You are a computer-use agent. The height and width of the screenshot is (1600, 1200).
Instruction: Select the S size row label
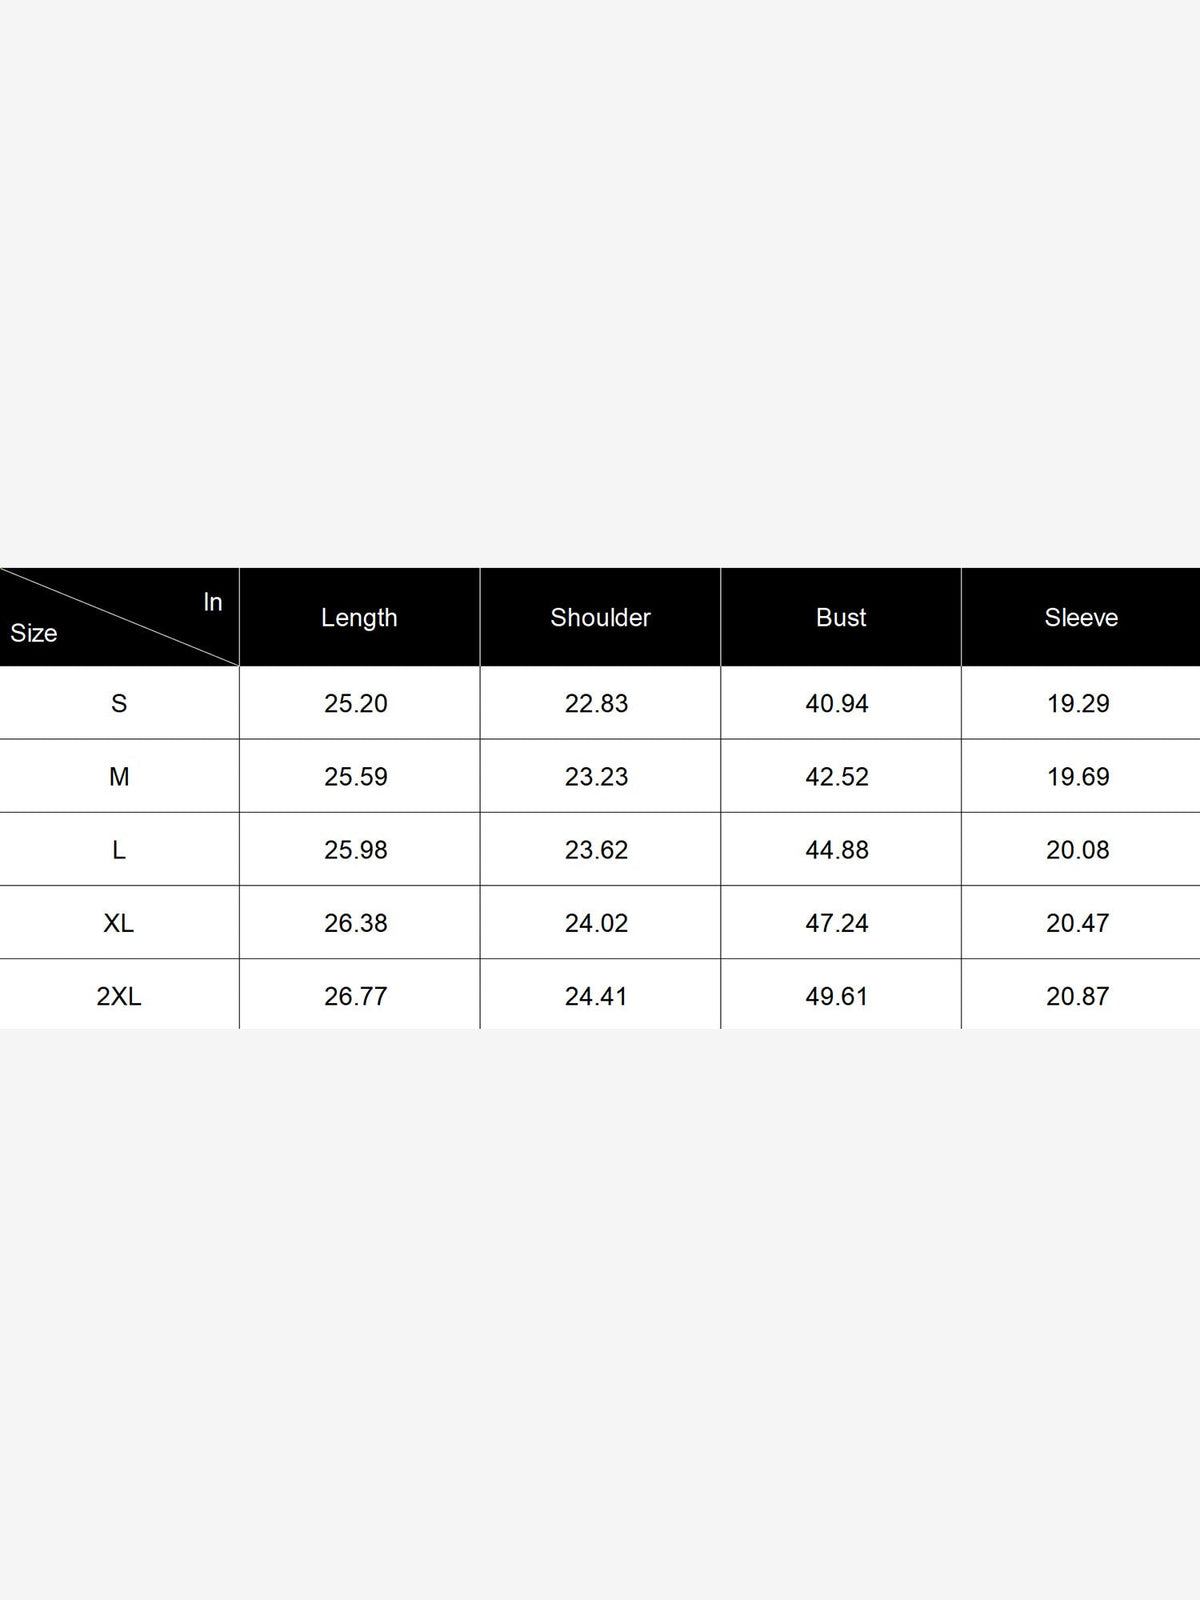click(x=119, y=704)
